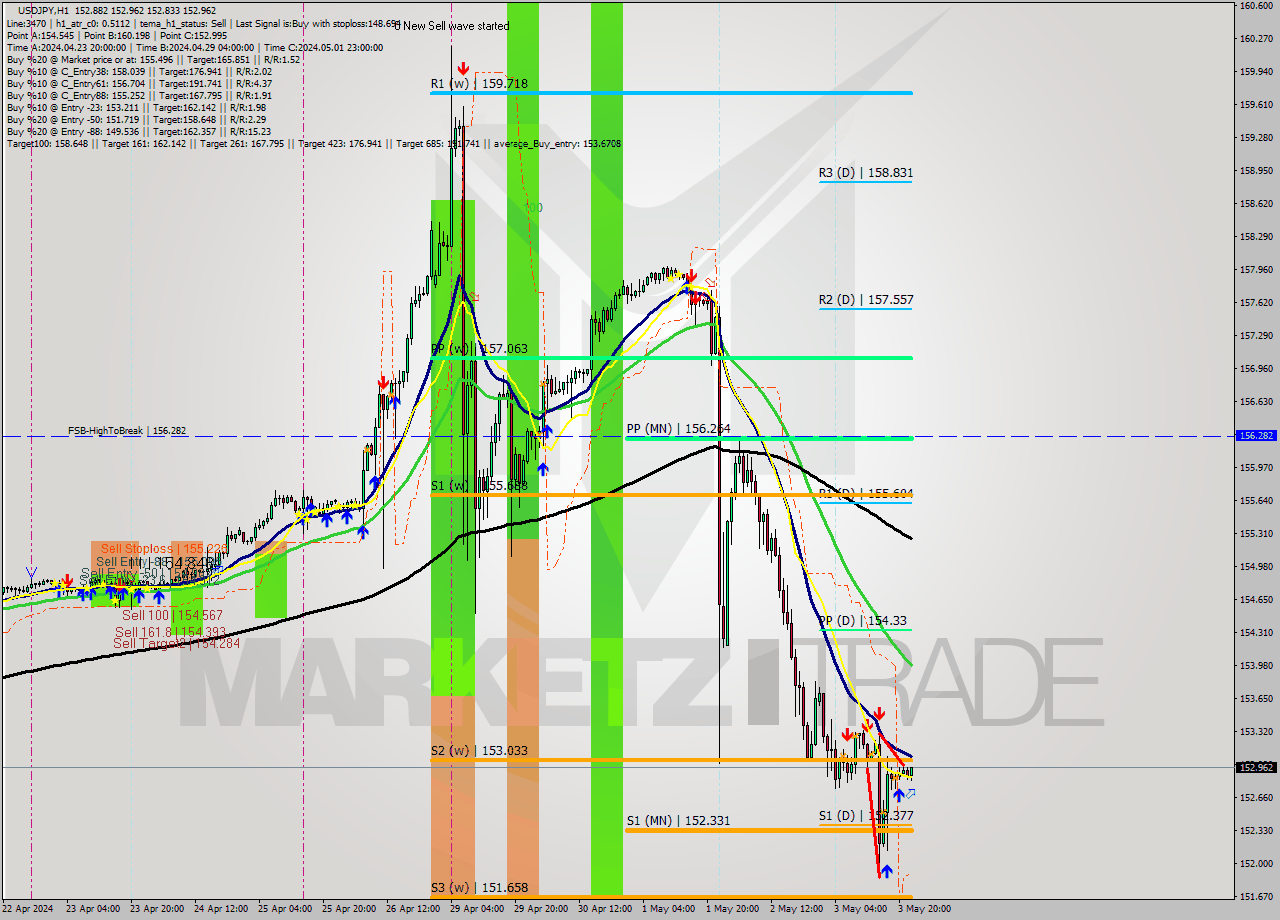The height and width of the screenshot is (920, 1280).
Task: Click the 158.950 price scale value
Action: pos(1256,171)
